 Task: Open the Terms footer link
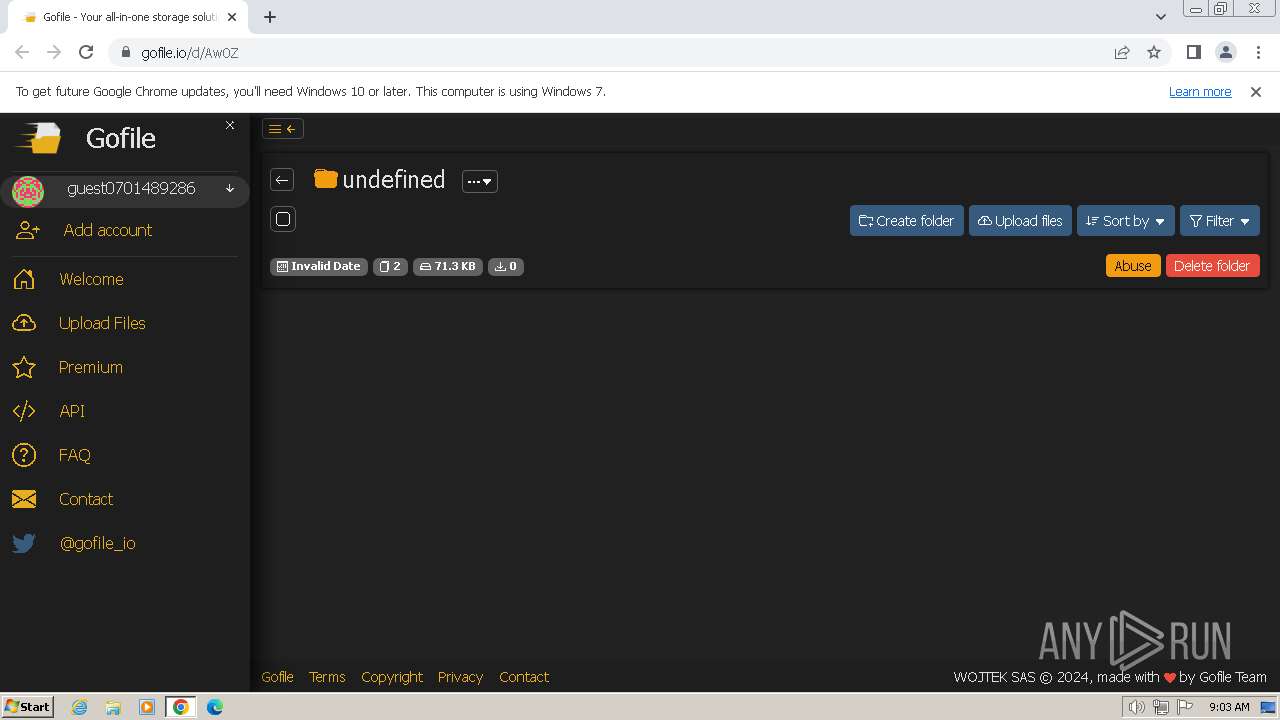tap(327, 677)
